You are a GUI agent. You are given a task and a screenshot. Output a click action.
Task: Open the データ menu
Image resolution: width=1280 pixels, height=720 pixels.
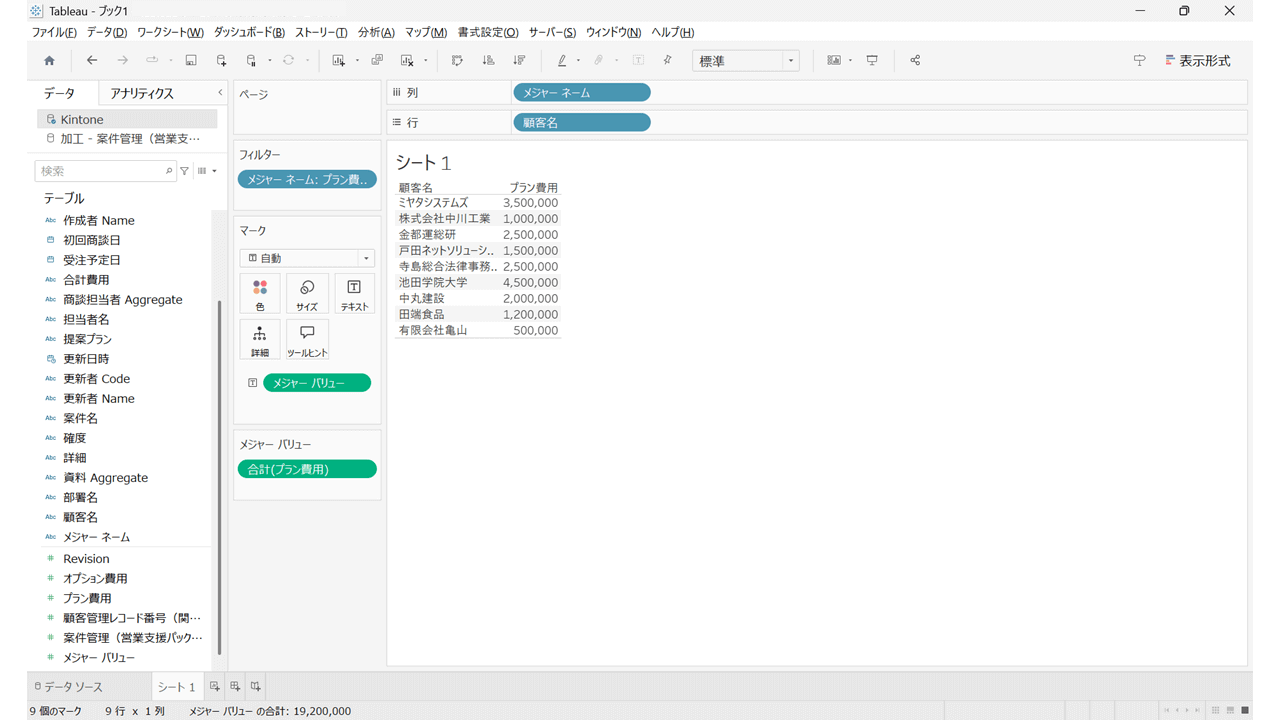[107, 33]
